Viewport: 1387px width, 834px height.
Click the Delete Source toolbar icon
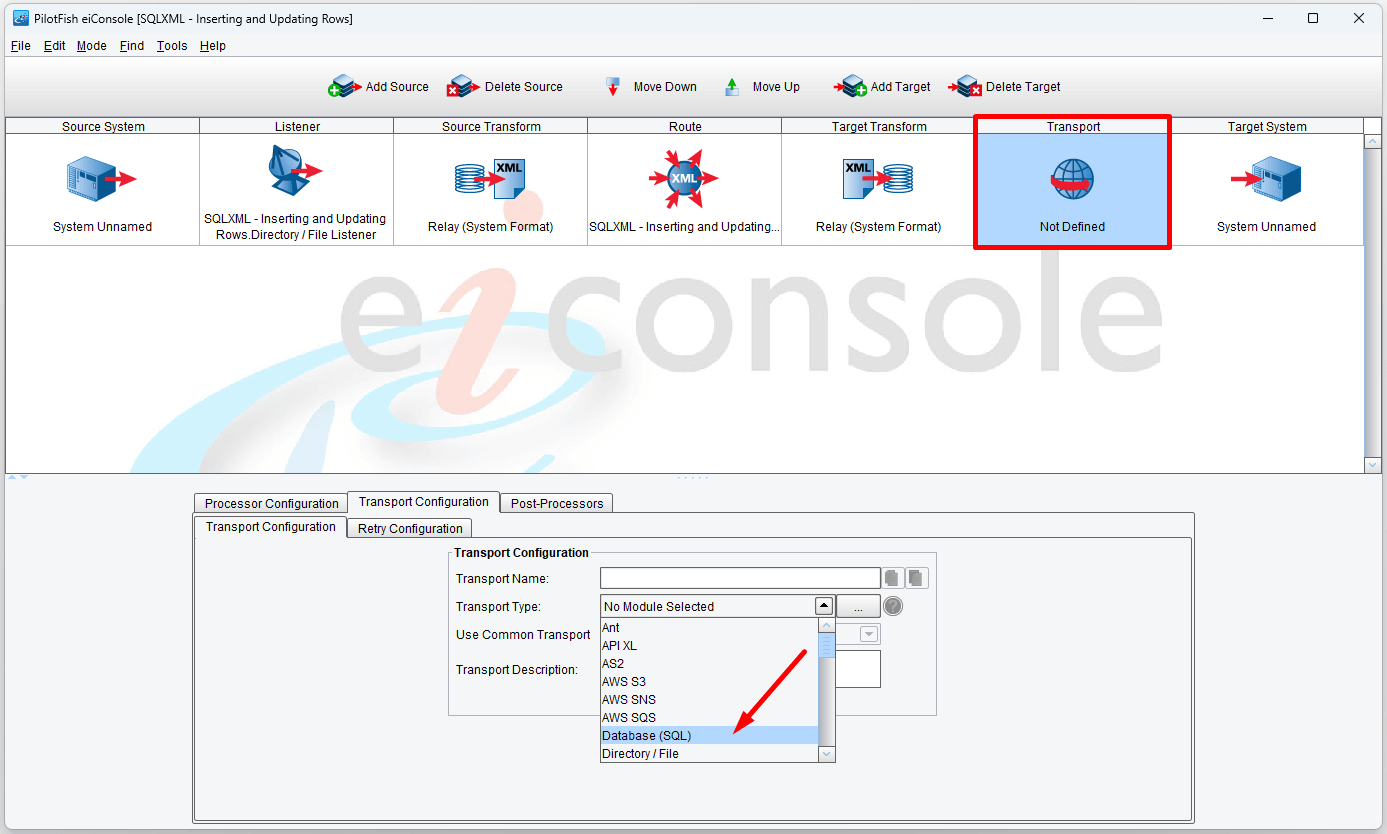464,87
